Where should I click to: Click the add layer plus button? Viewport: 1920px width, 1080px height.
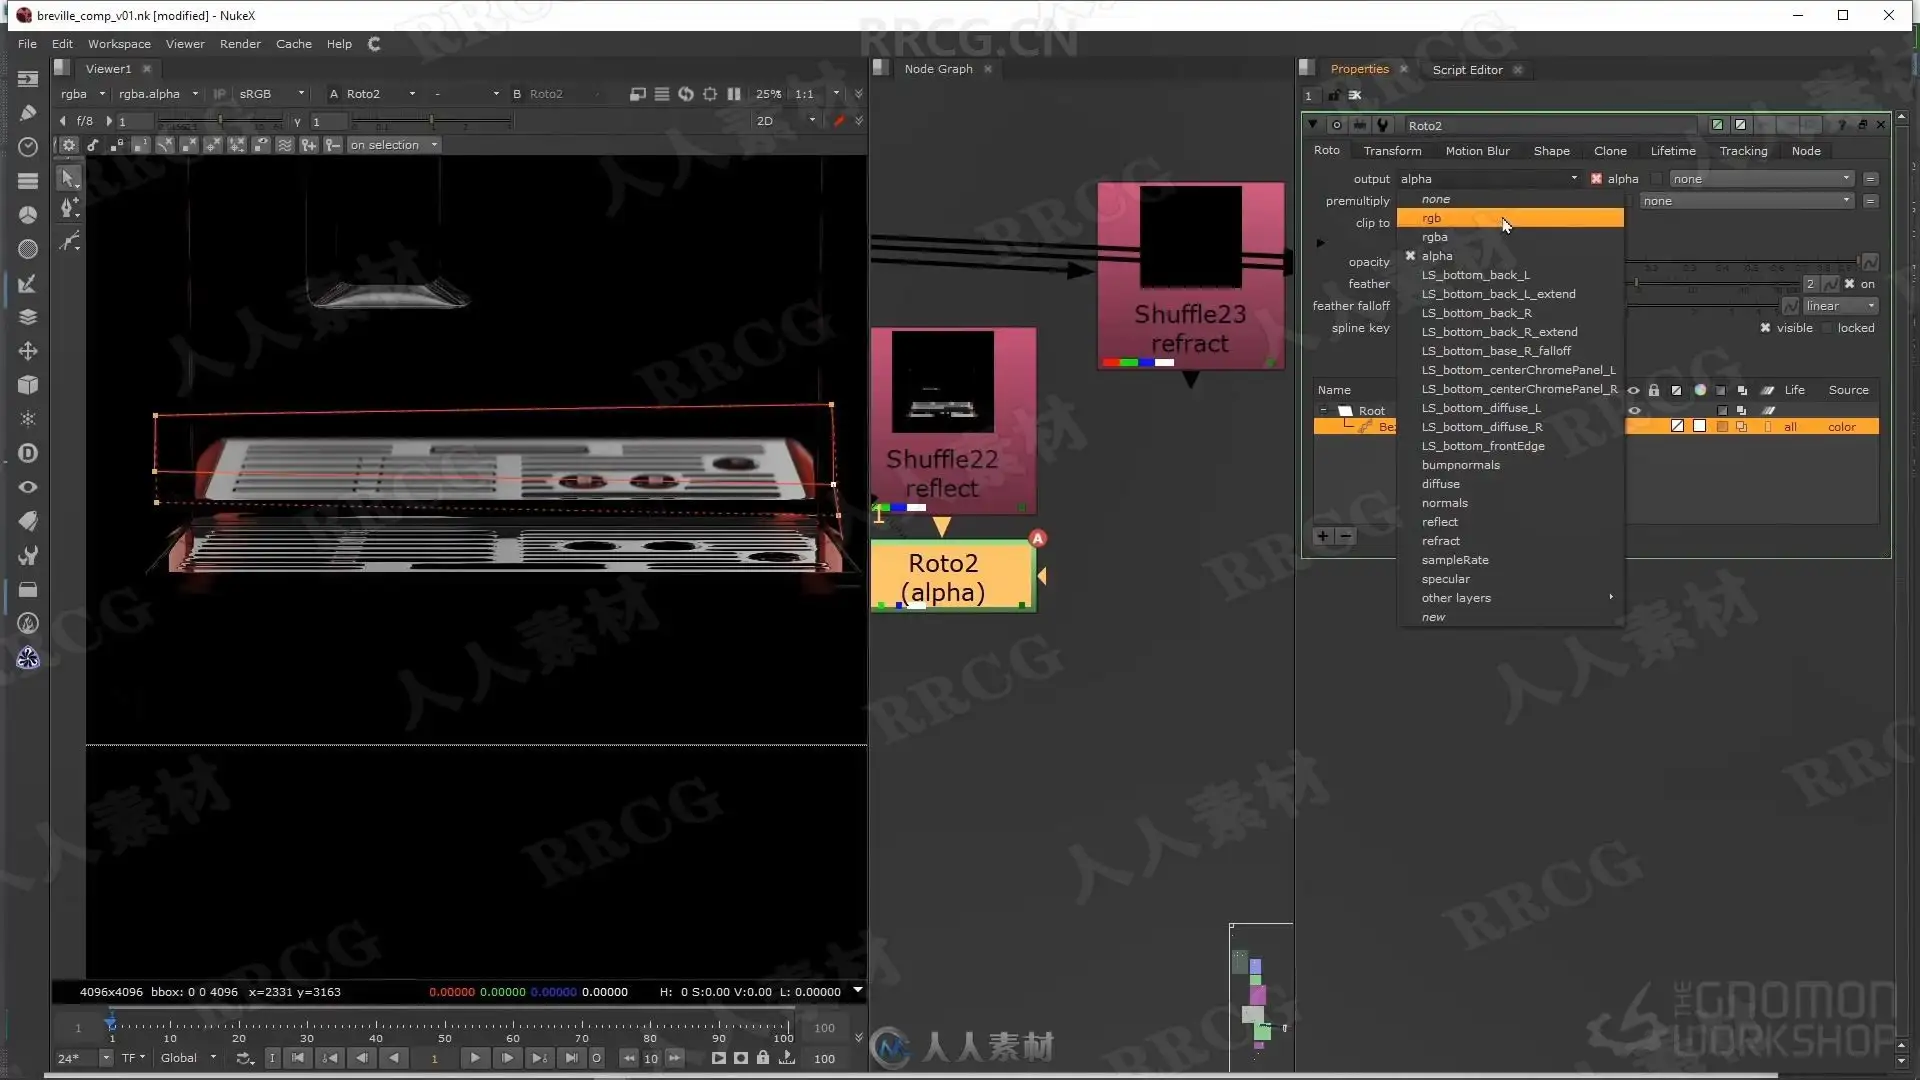1323,536
